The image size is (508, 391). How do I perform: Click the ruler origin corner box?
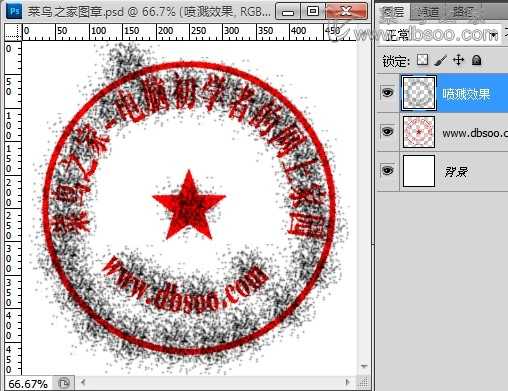tap(13, 32)
